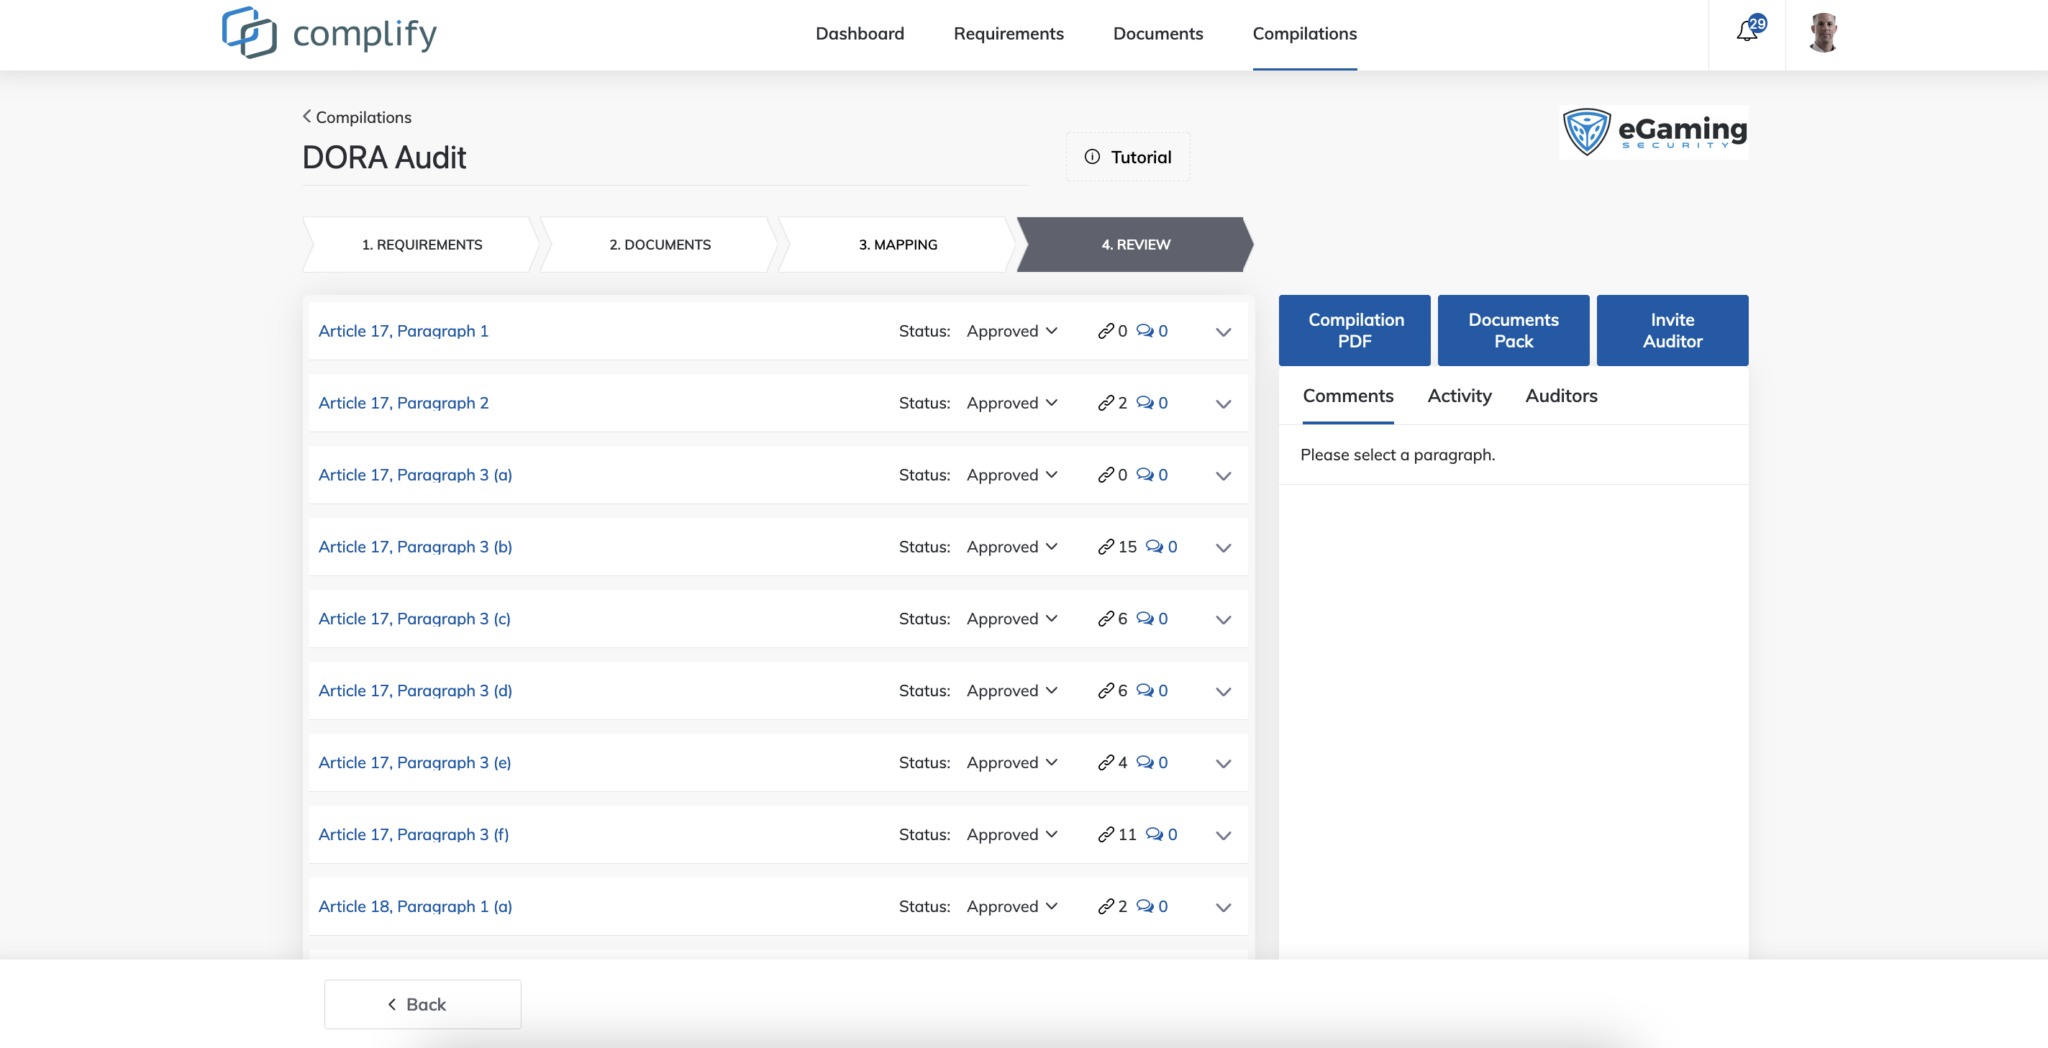
Task: Expand details of Article 17, Paragraph 2
Action: point(1223,403)
